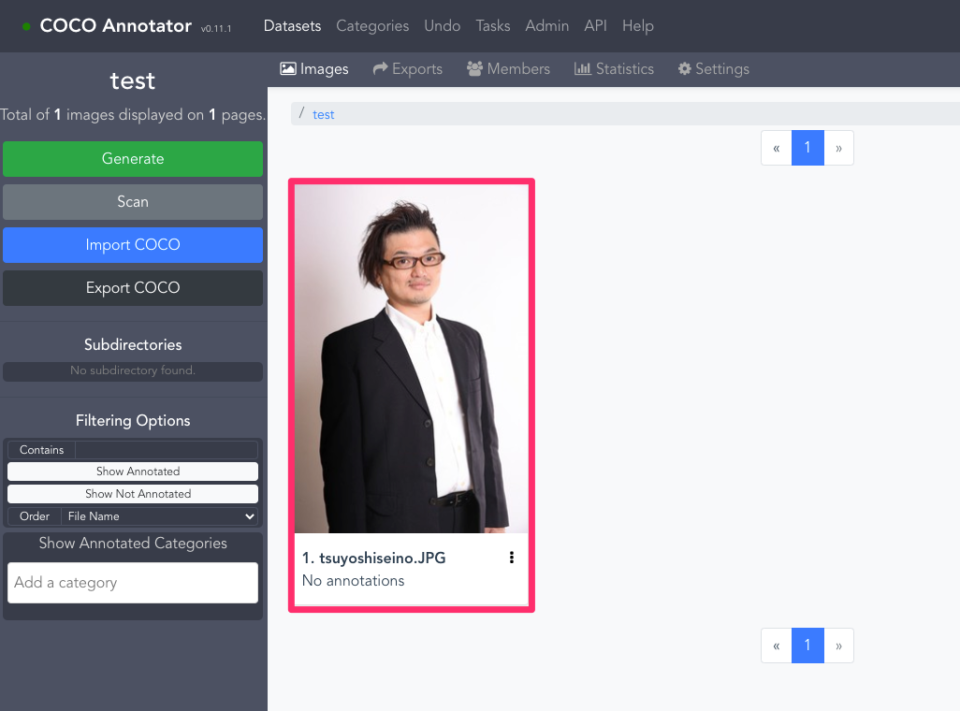Open the Help menu item

click(x=638, y=25)
